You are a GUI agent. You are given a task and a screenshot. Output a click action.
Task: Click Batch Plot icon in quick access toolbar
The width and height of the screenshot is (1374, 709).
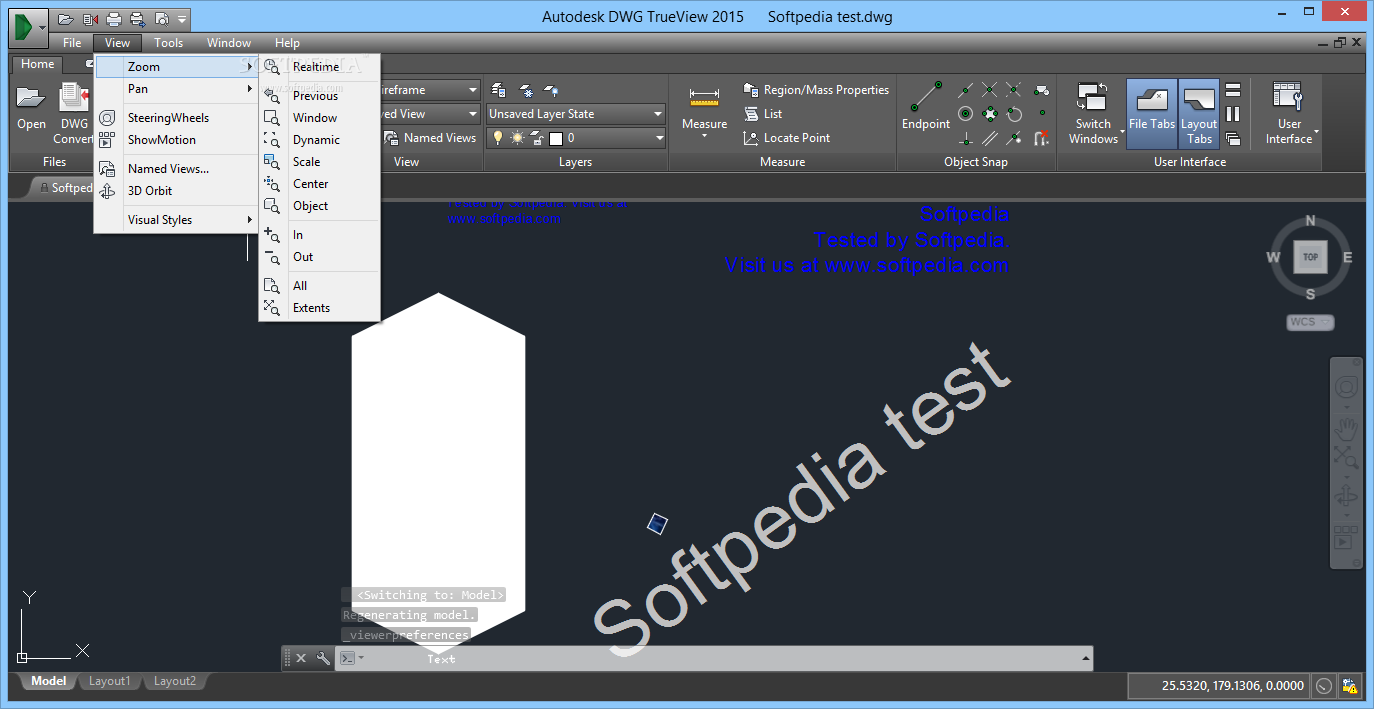pyautogui.click(x=137, y=19)
